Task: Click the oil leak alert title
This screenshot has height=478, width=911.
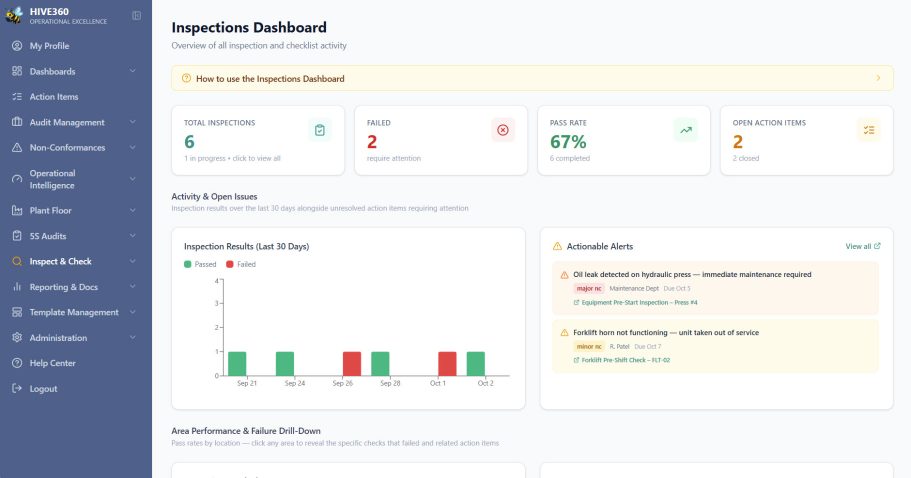Action: click(692, 275)
